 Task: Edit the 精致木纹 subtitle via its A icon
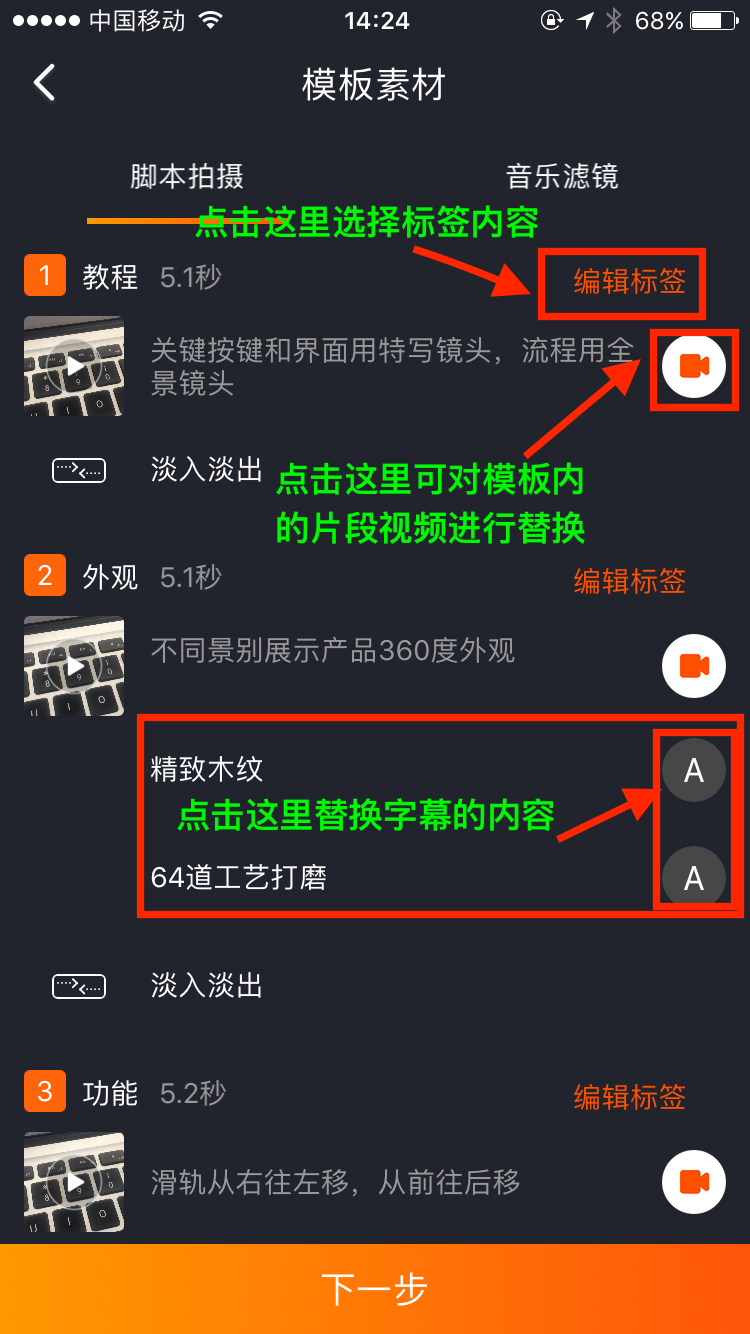coord(694,770)
